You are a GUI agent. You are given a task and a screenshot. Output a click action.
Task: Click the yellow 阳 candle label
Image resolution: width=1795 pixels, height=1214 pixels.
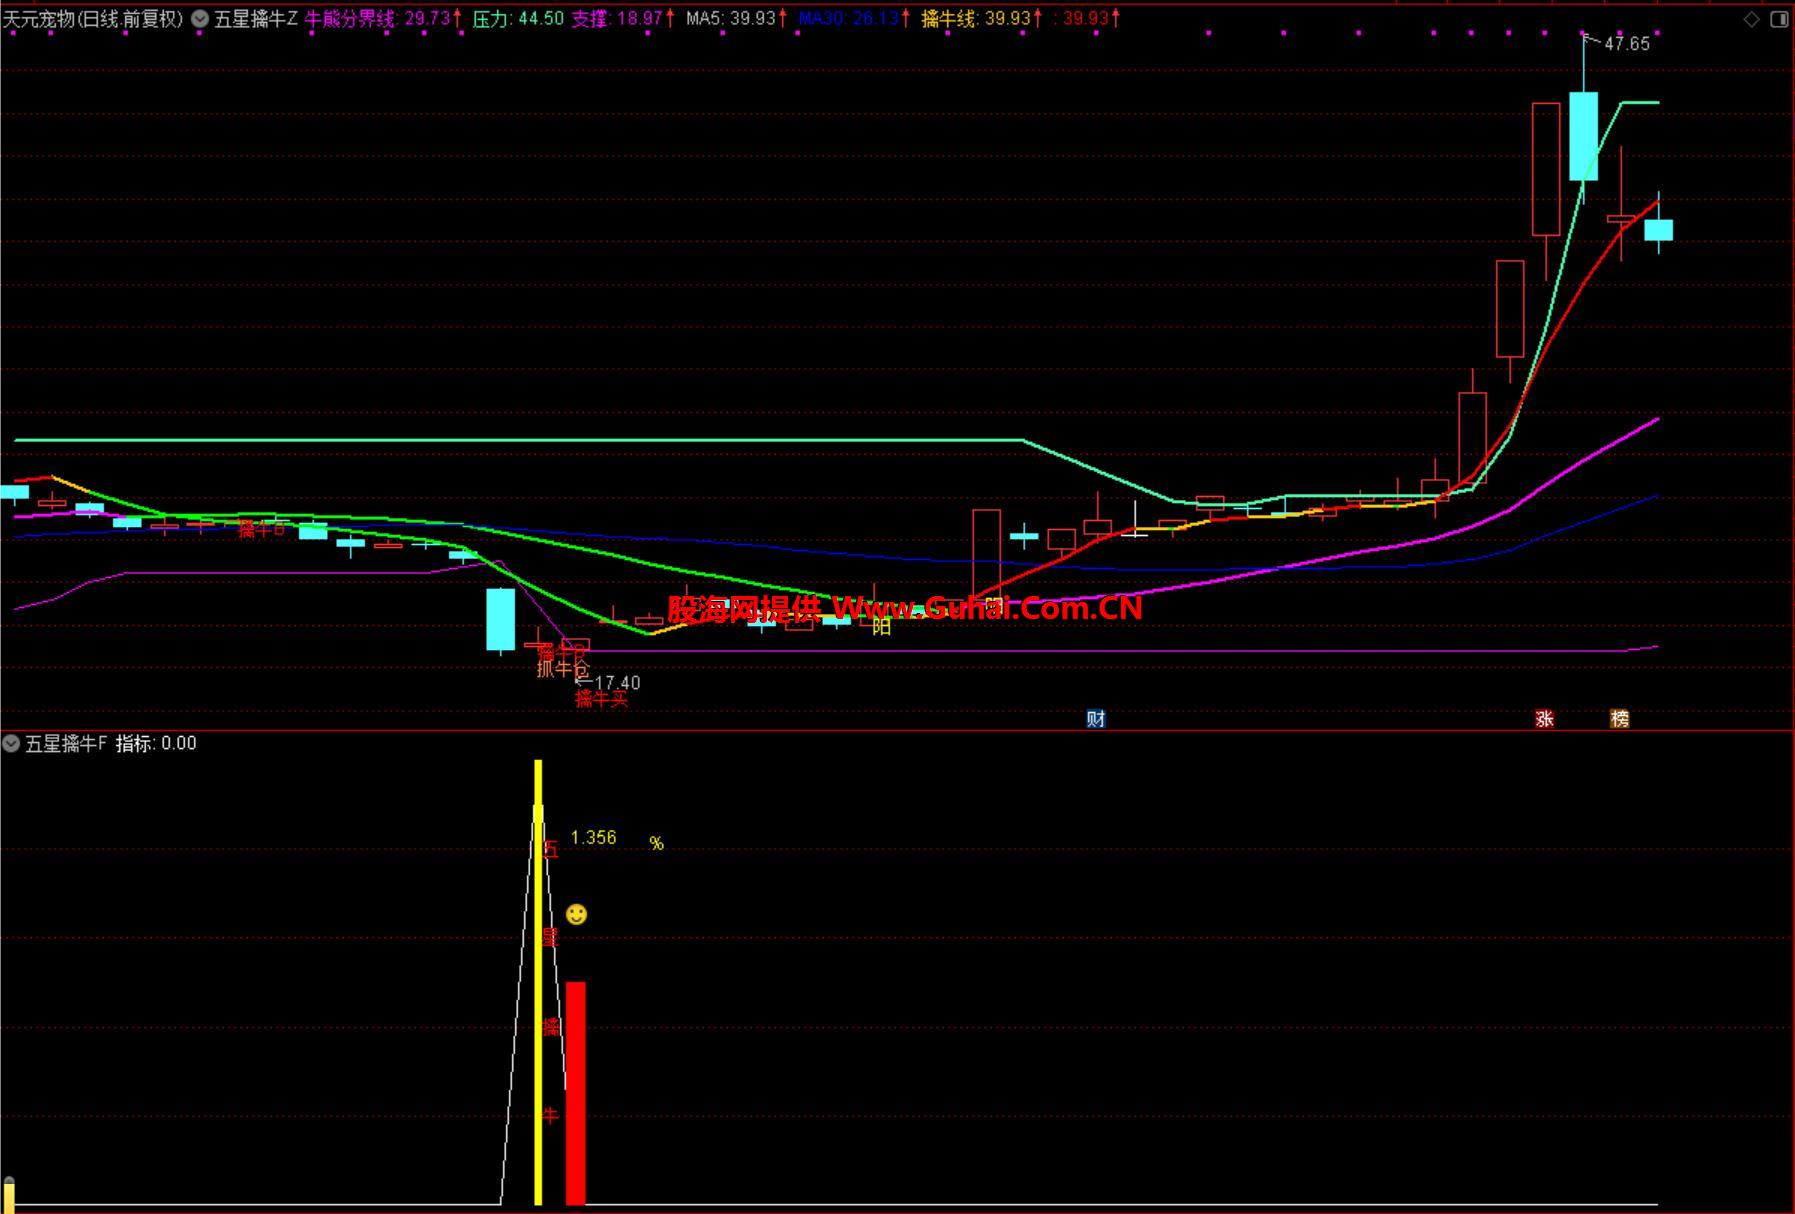click(x=881, y=627)
